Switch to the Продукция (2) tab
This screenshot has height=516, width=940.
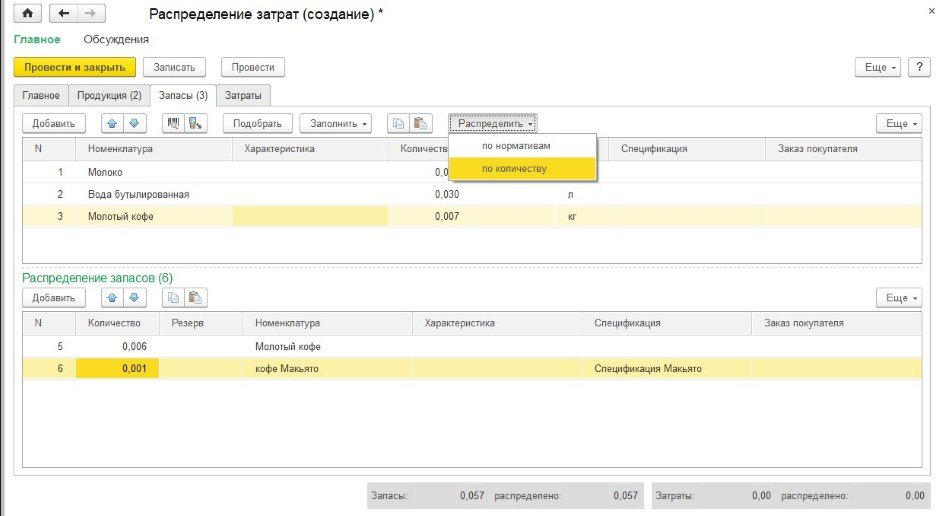109,96
